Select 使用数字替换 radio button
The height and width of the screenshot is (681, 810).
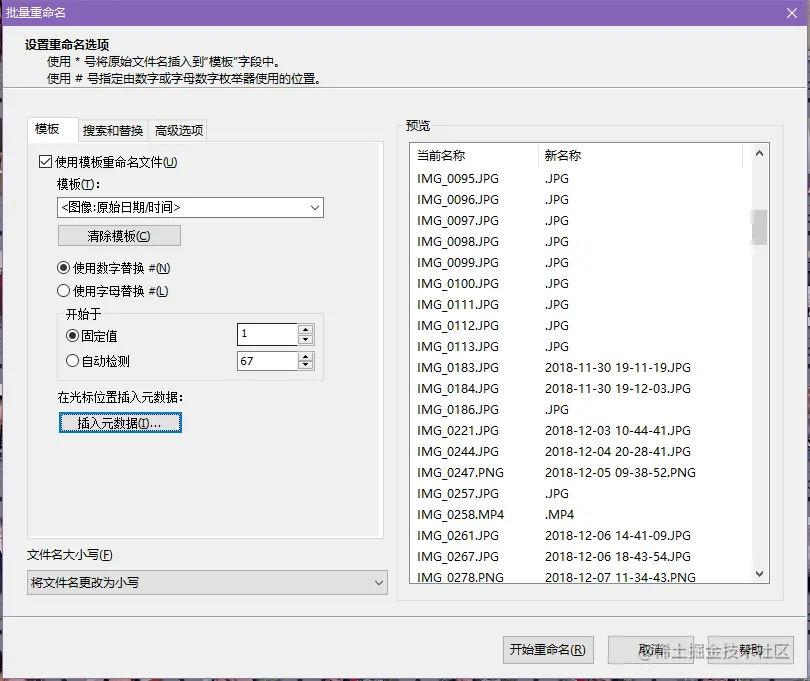click(x=63, y=268)
